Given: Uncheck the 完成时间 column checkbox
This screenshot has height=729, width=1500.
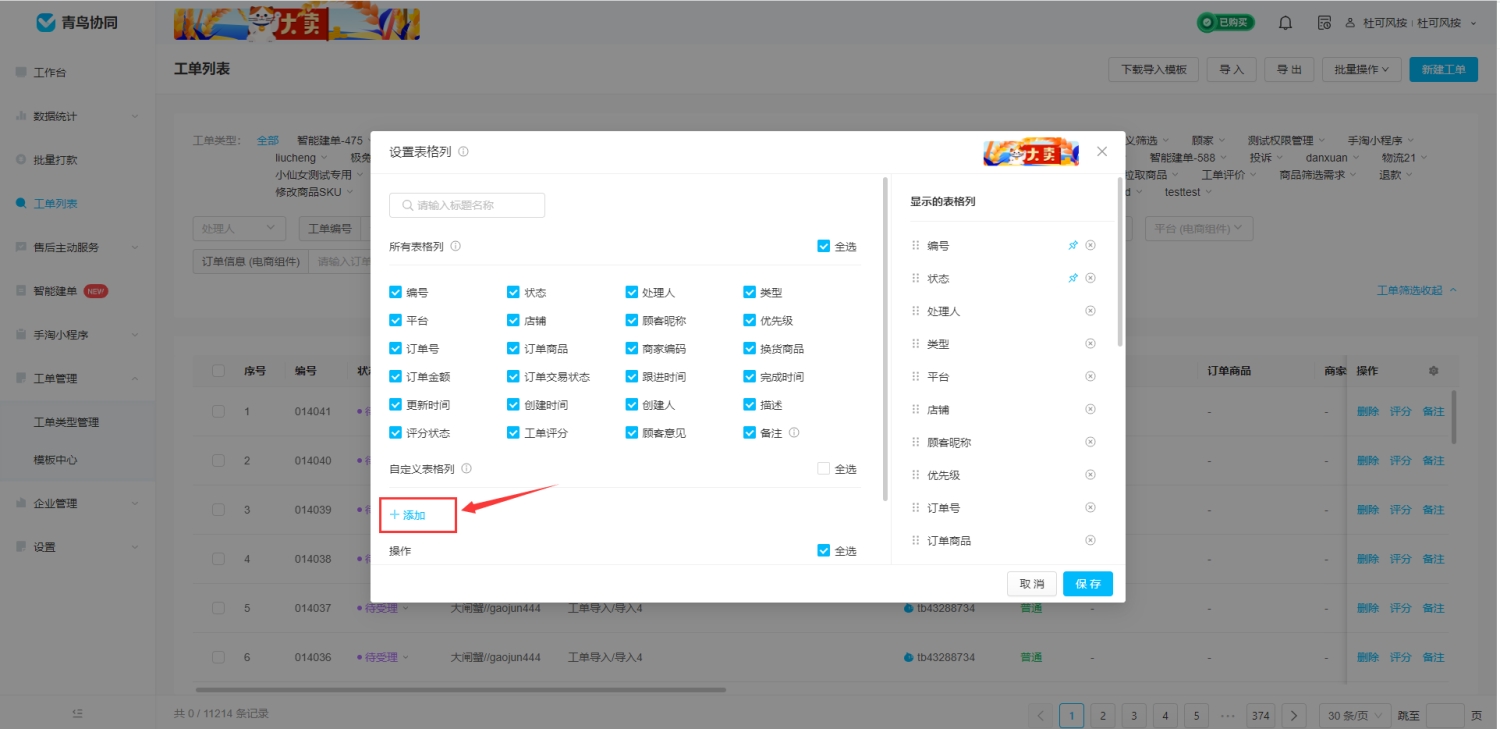Looking at the screenshot, I should click(750, 377).
